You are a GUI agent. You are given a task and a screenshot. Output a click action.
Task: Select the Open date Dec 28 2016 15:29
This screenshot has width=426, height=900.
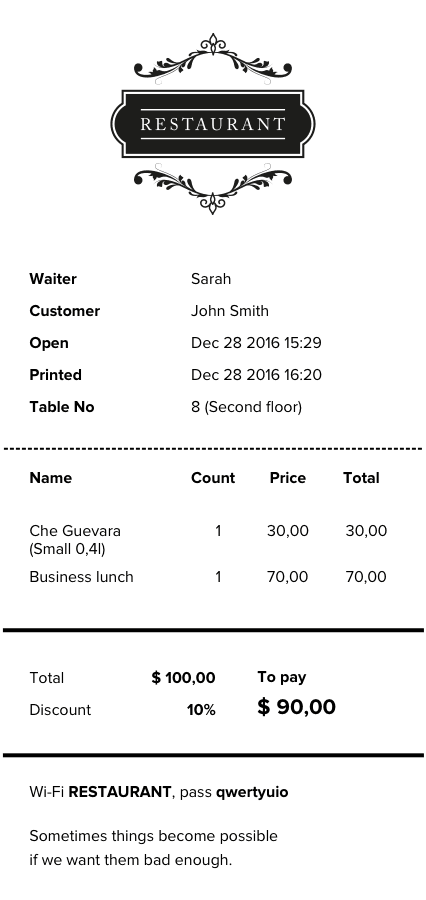256,343
